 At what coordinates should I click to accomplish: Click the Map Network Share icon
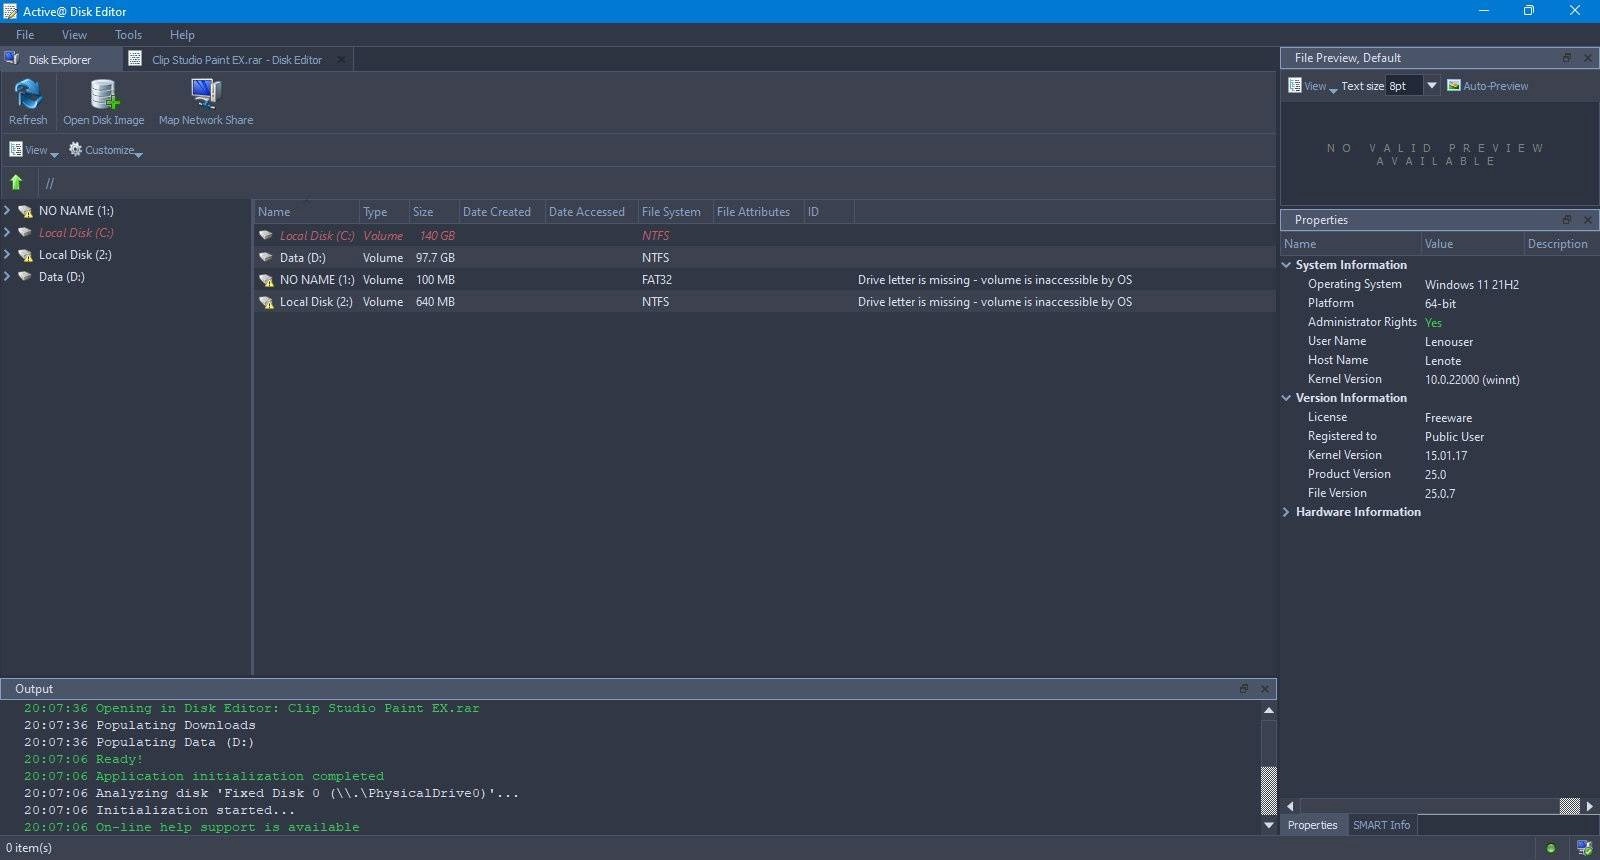point(206,102)
